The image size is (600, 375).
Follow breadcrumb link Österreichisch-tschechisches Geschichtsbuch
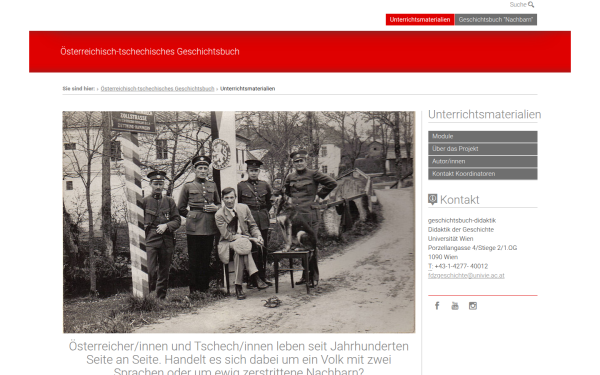[x=157, y=89]
